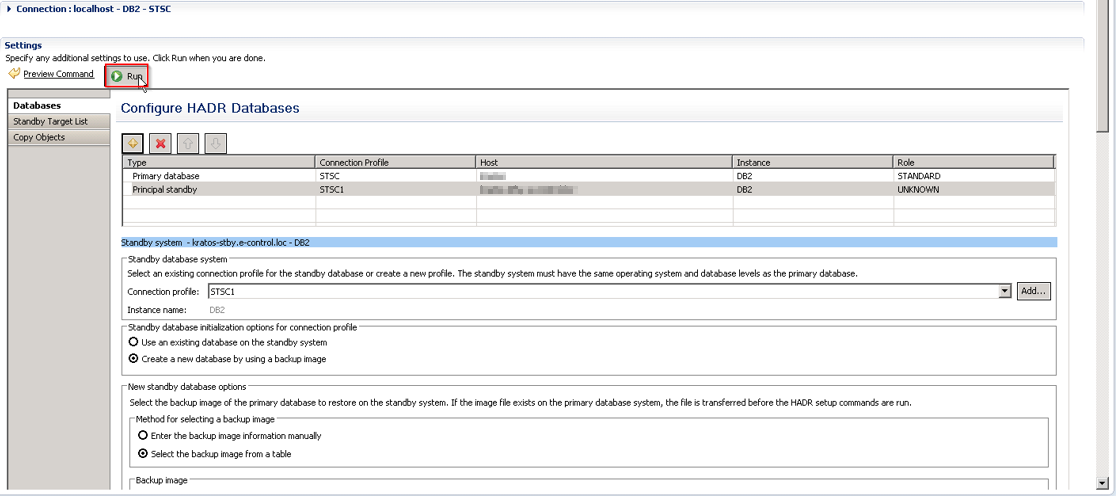
Task: Click the move down arrow icon
Action: 215,143
